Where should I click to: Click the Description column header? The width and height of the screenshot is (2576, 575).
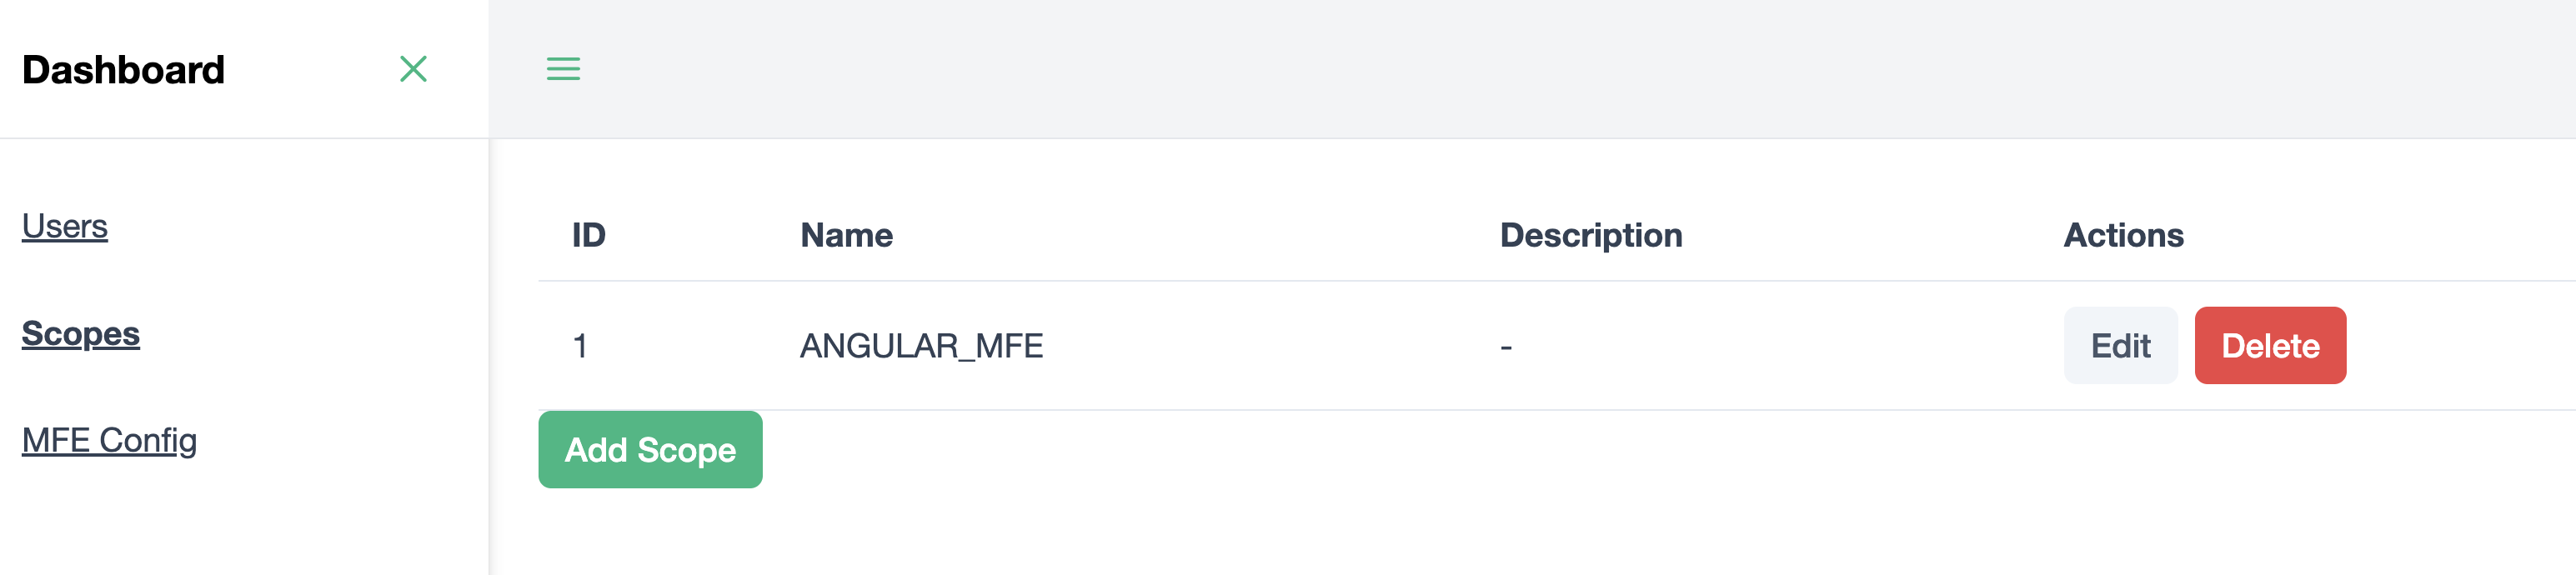[1590, 236]
